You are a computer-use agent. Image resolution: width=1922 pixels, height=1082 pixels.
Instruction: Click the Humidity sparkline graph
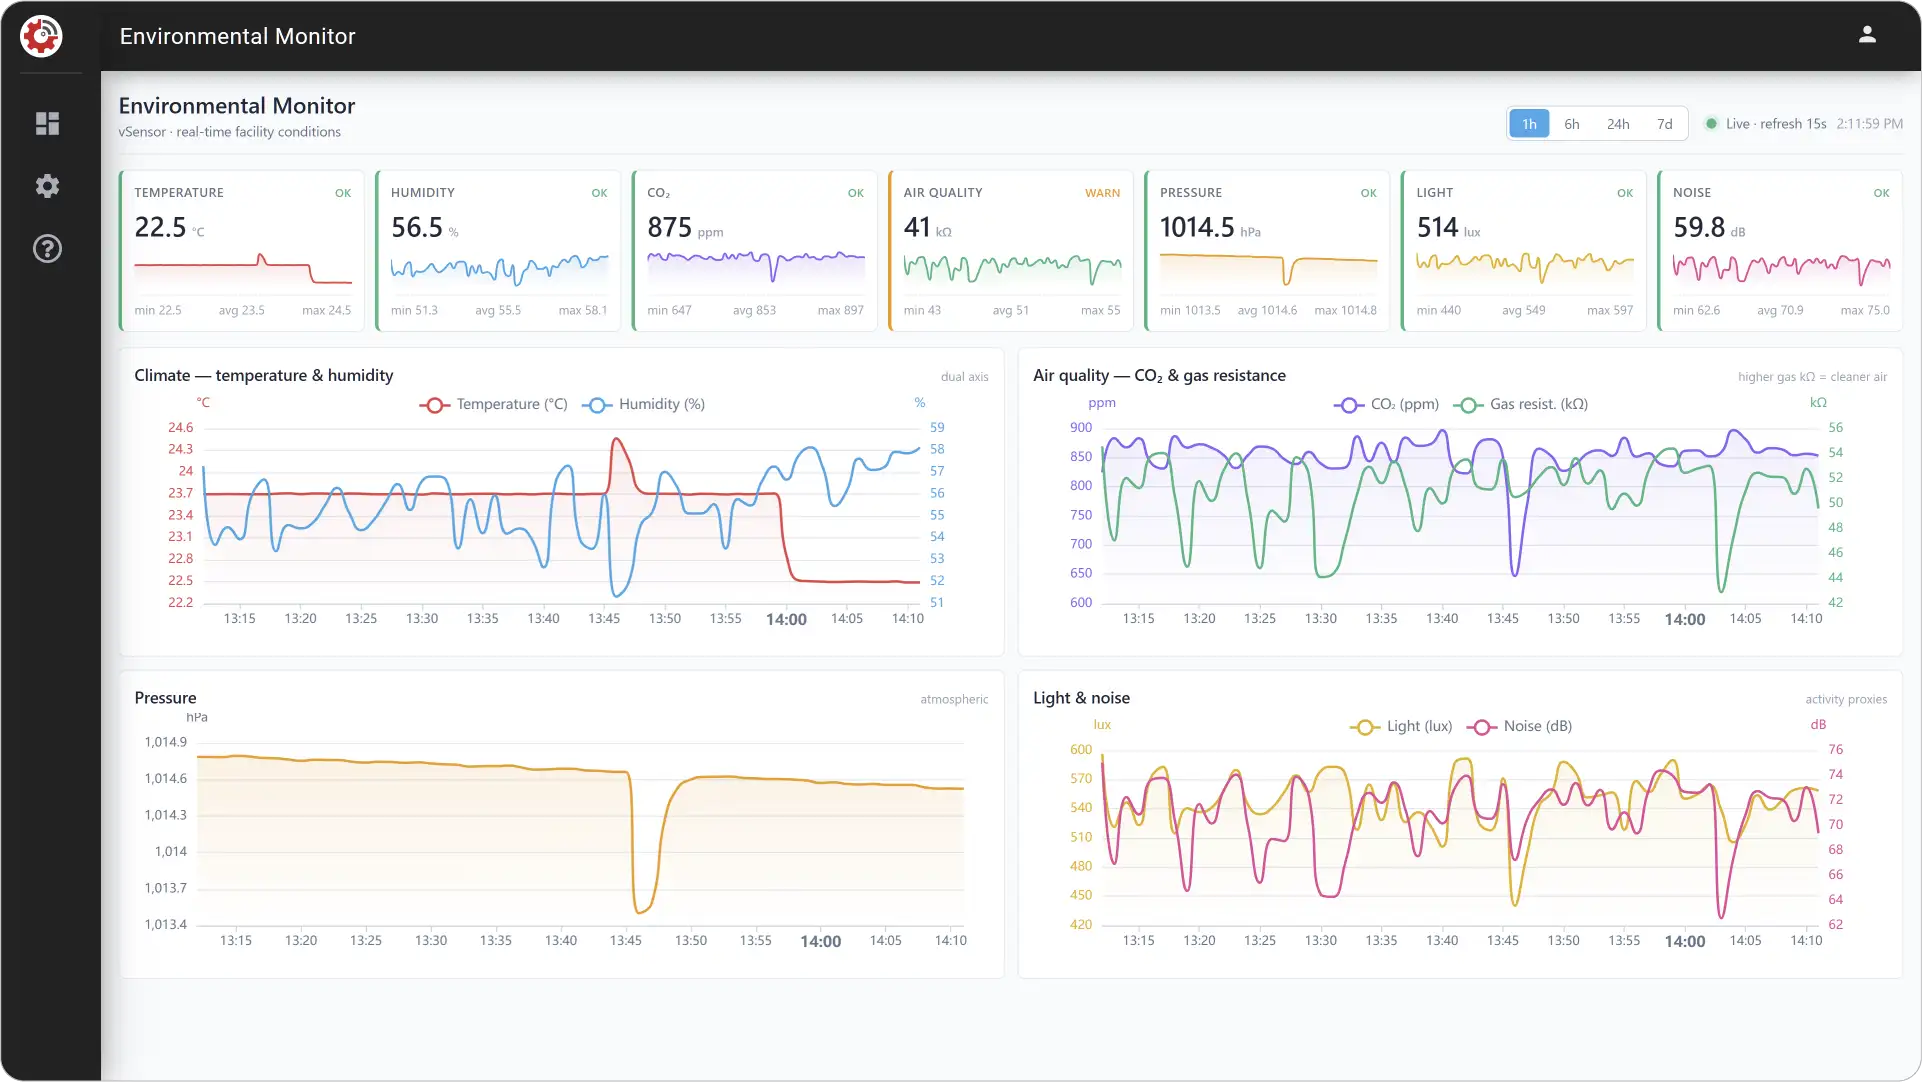click(x=499, y=270)
